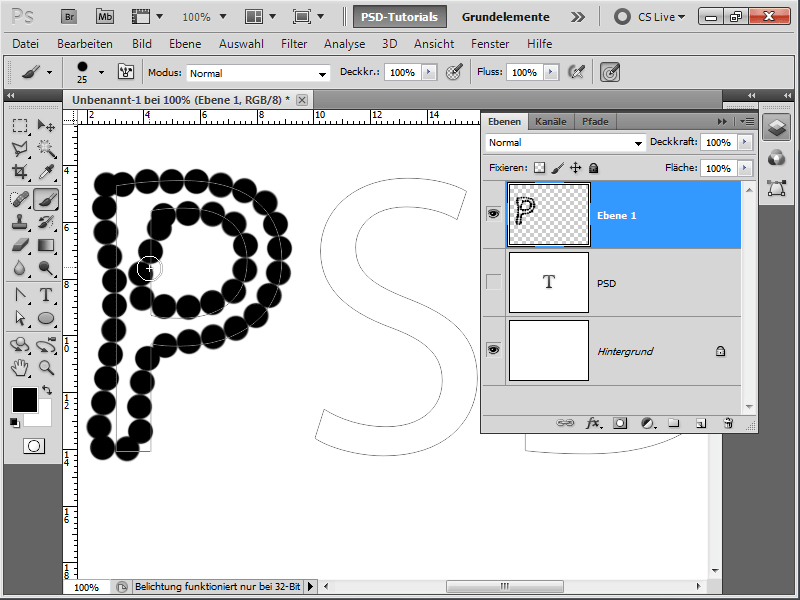
Task: Select the Path Selection tool
Action: (x=20, y=318)
